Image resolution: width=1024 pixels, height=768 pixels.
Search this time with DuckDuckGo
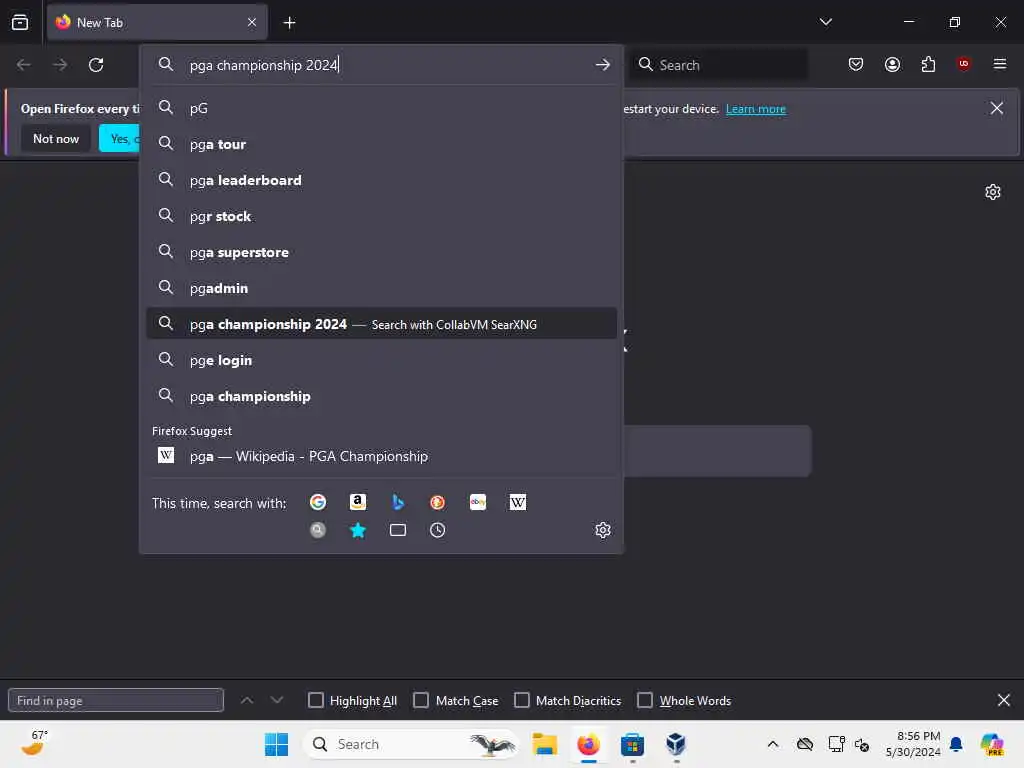coord(438,502)
